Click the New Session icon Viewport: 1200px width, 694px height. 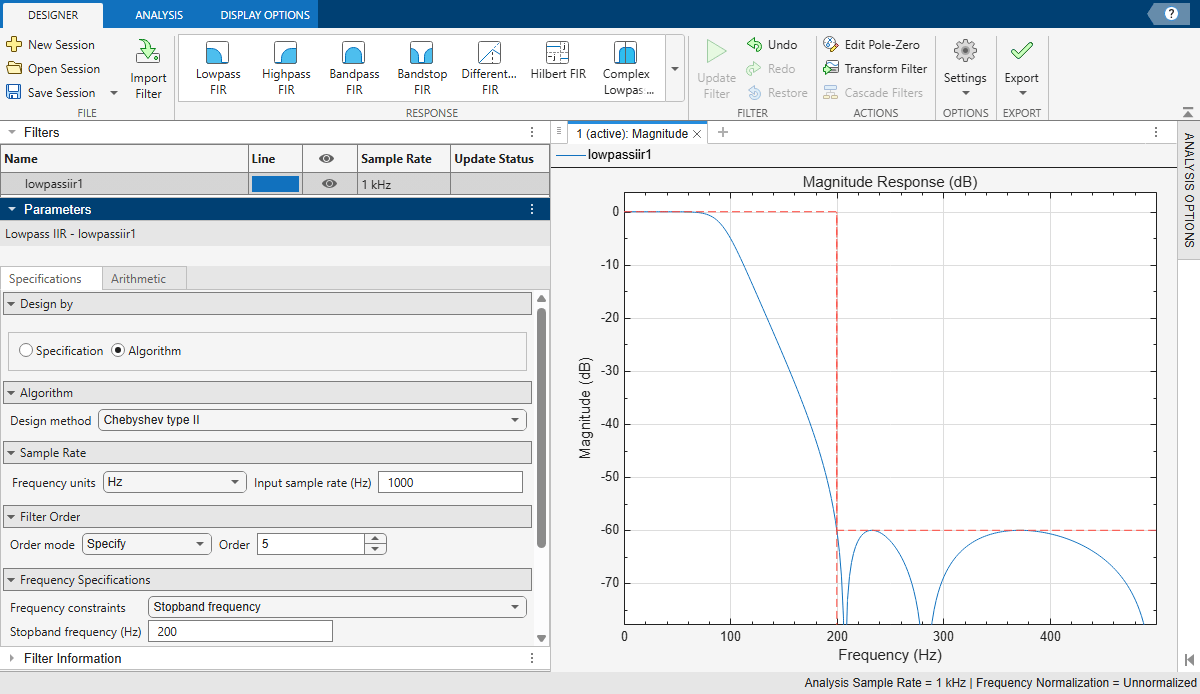tap(14, 45)
